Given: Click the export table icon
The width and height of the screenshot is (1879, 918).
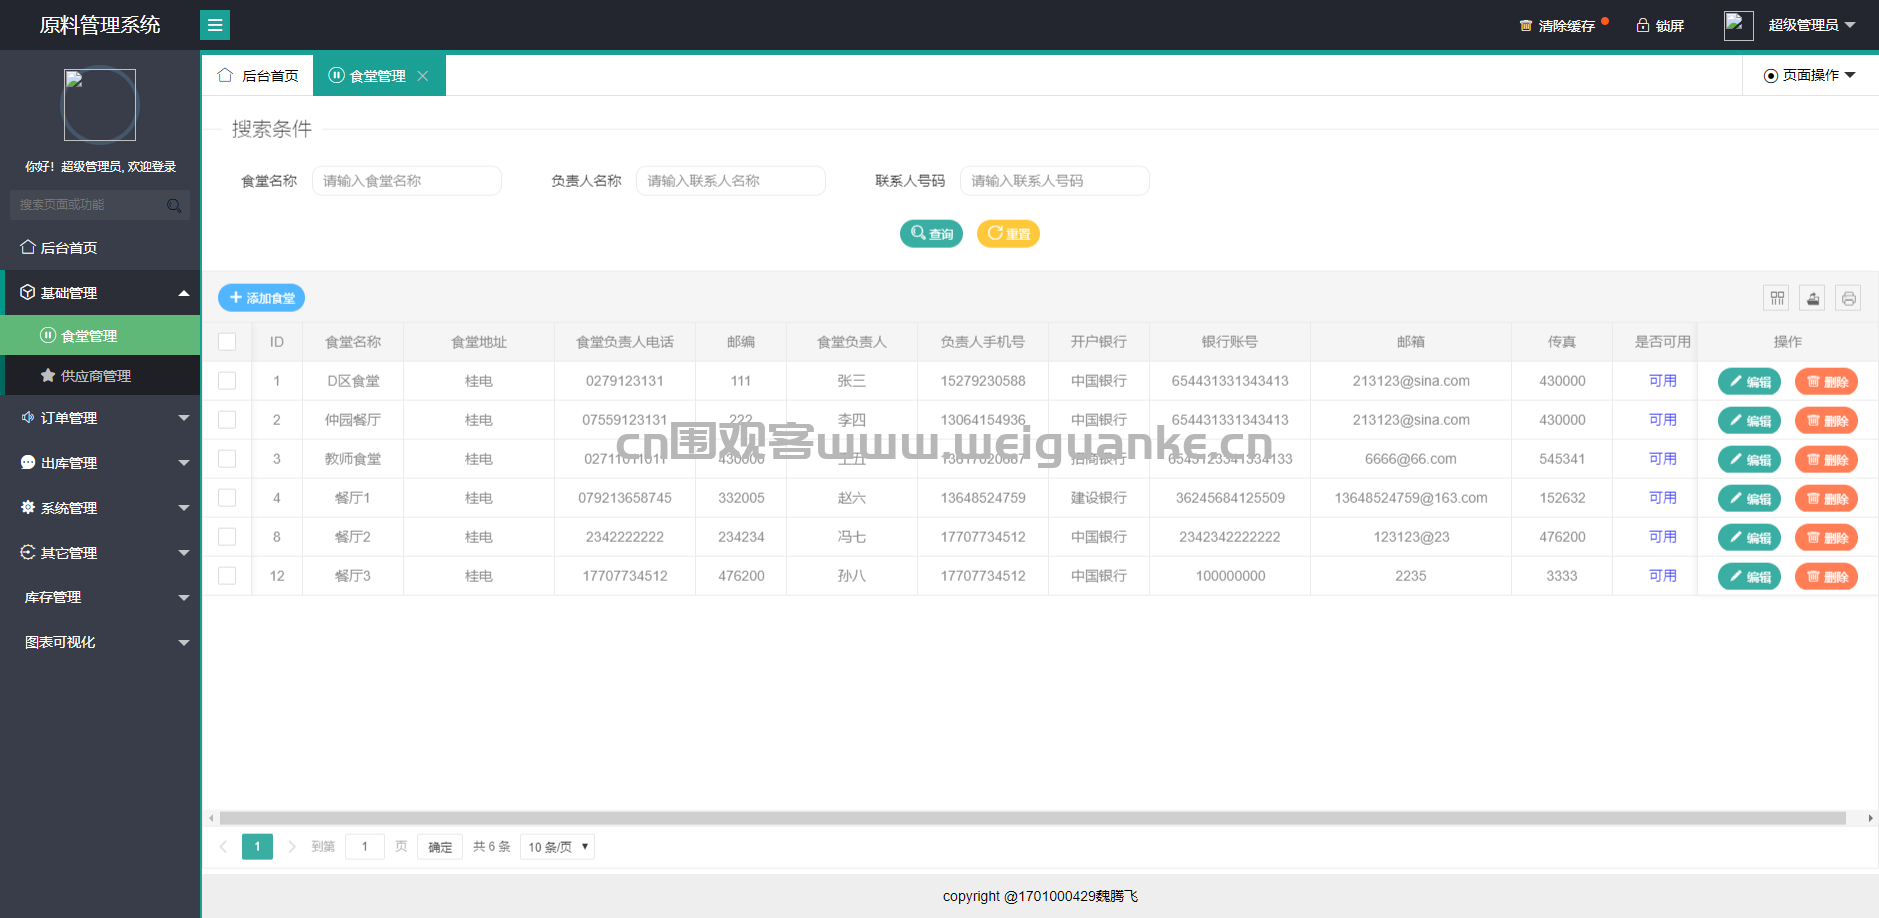Looking at the screenshot, I should click(x=1813, y=298).
